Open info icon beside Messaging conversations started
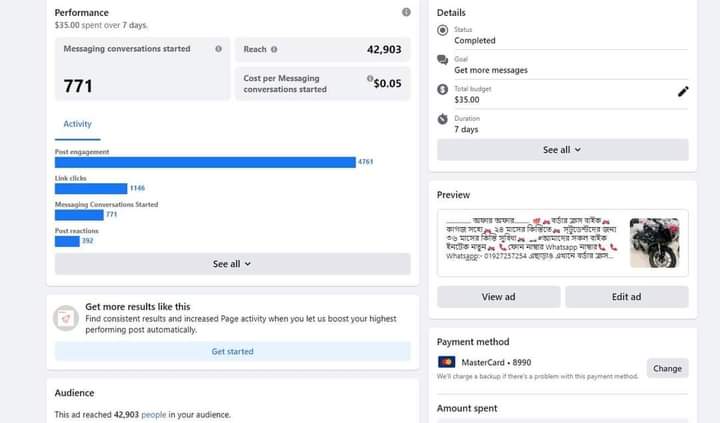The image size is (720, 423). (219, 49)
